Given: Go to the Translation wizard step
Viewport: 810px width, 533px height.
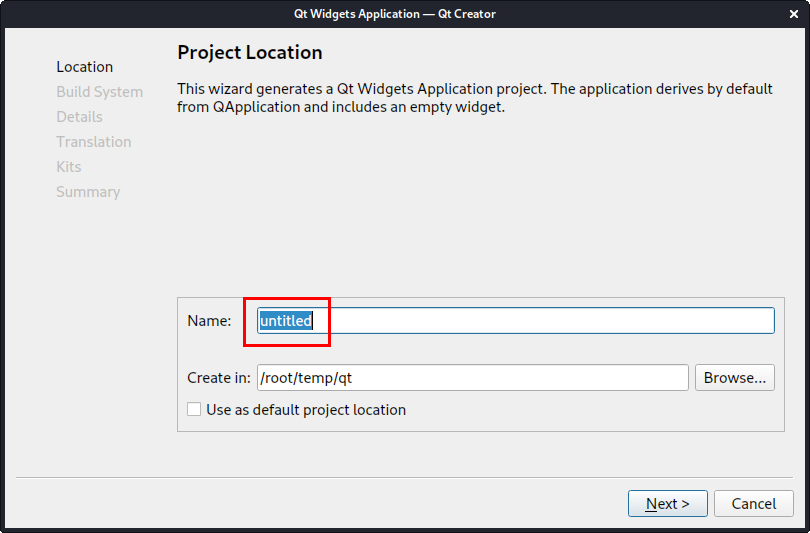Looking at the screenshot, I should (x=93, y=142).
